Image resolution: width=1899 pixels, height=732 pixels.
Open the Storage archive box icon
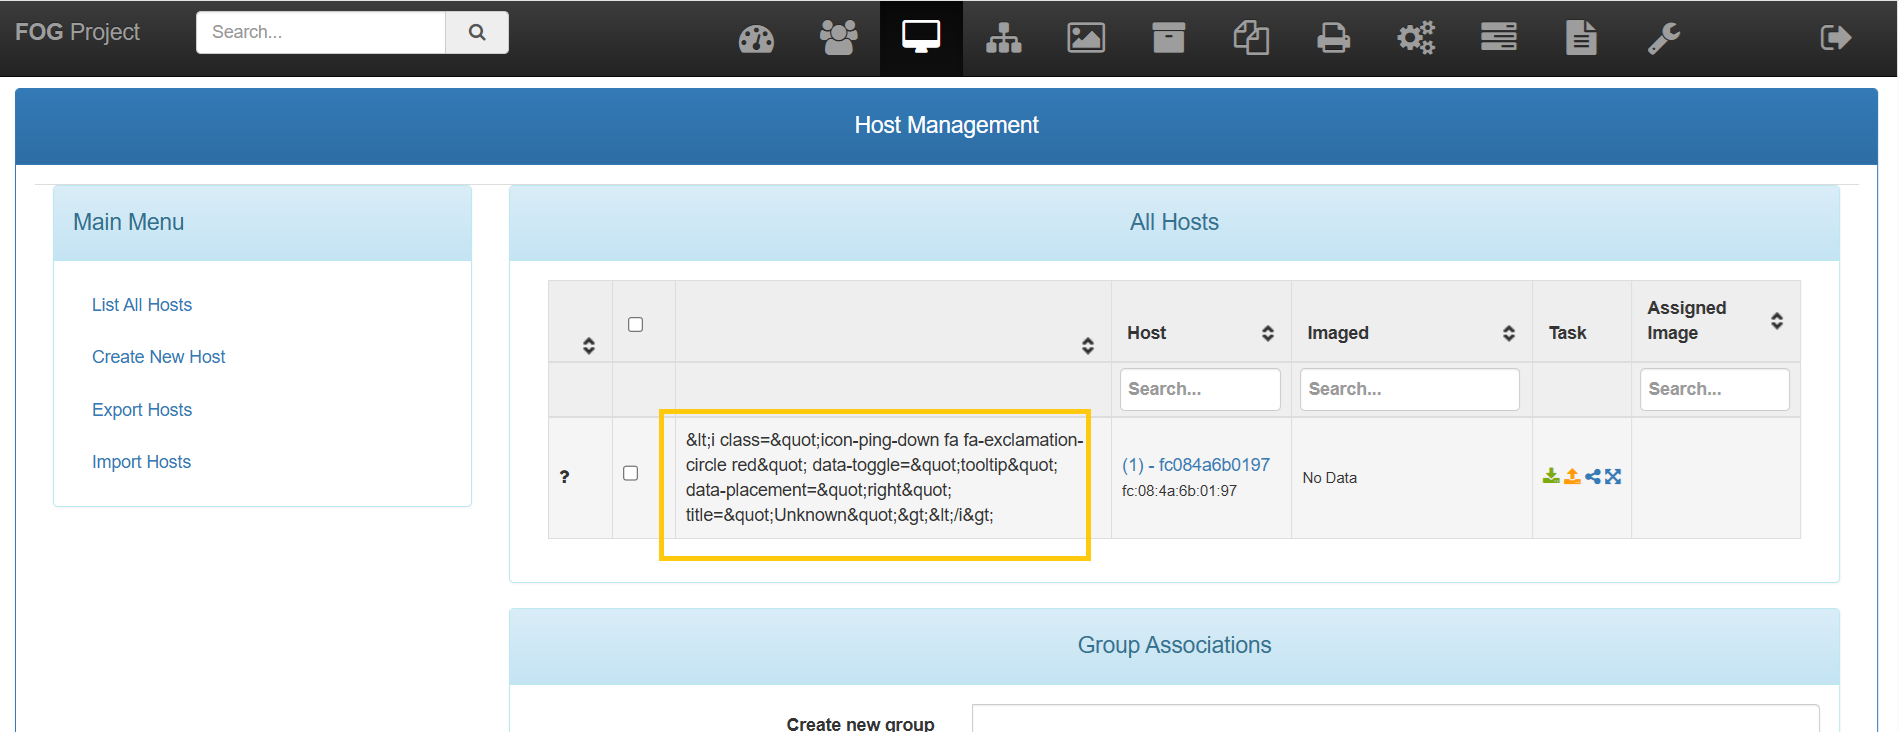click(x=1168, y=38)
